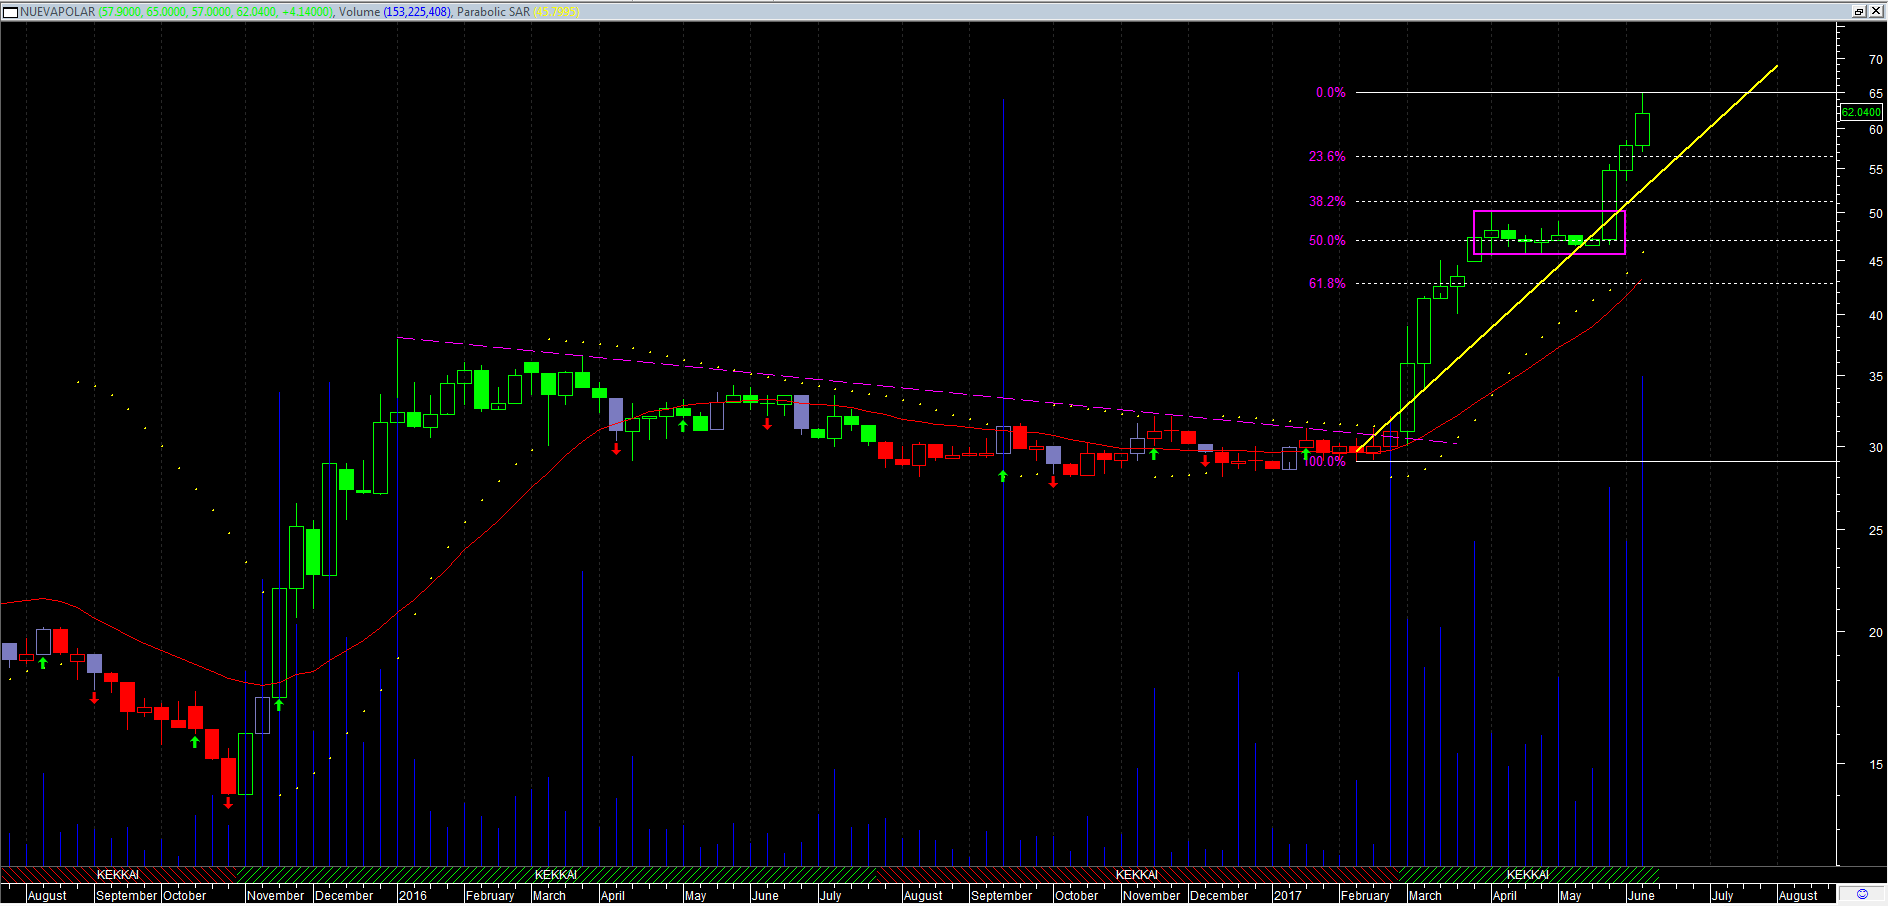
Task: Click the chart window control-menu icon
Action: [10, 12]
